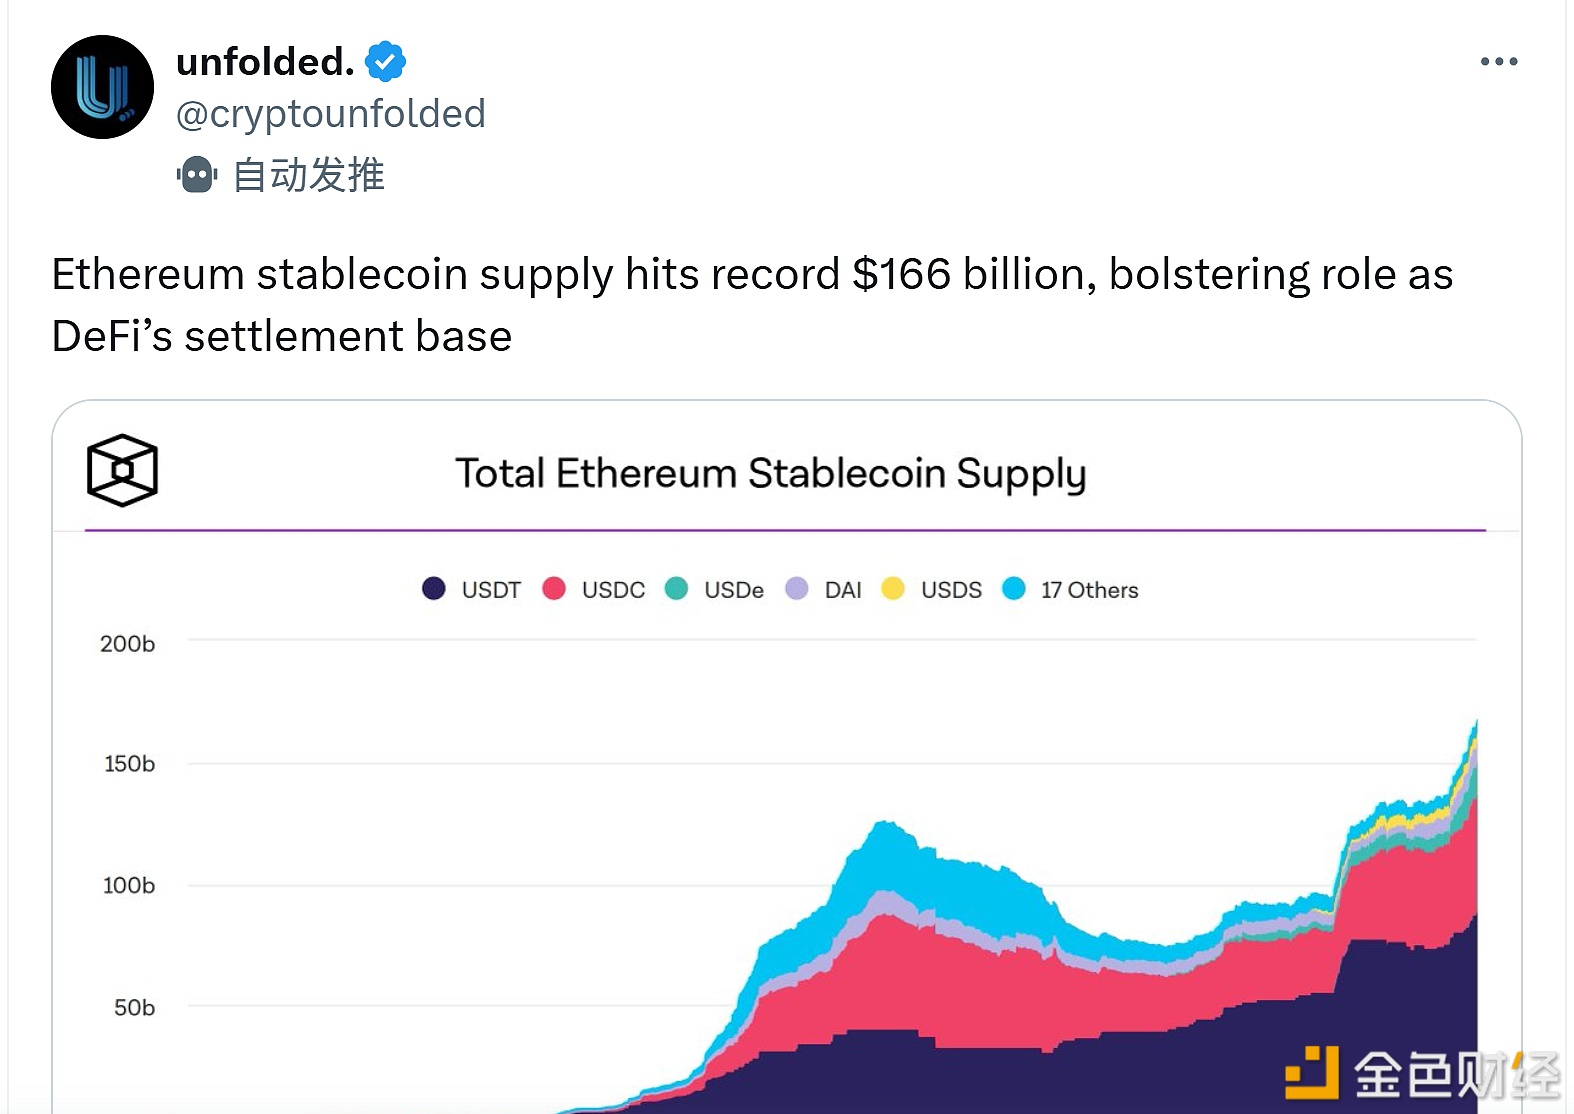Image resolution: width=1574 pixels, height=1114 pixels.
Task: Click The Block cube logo in chart
Action: coord(122,470)
